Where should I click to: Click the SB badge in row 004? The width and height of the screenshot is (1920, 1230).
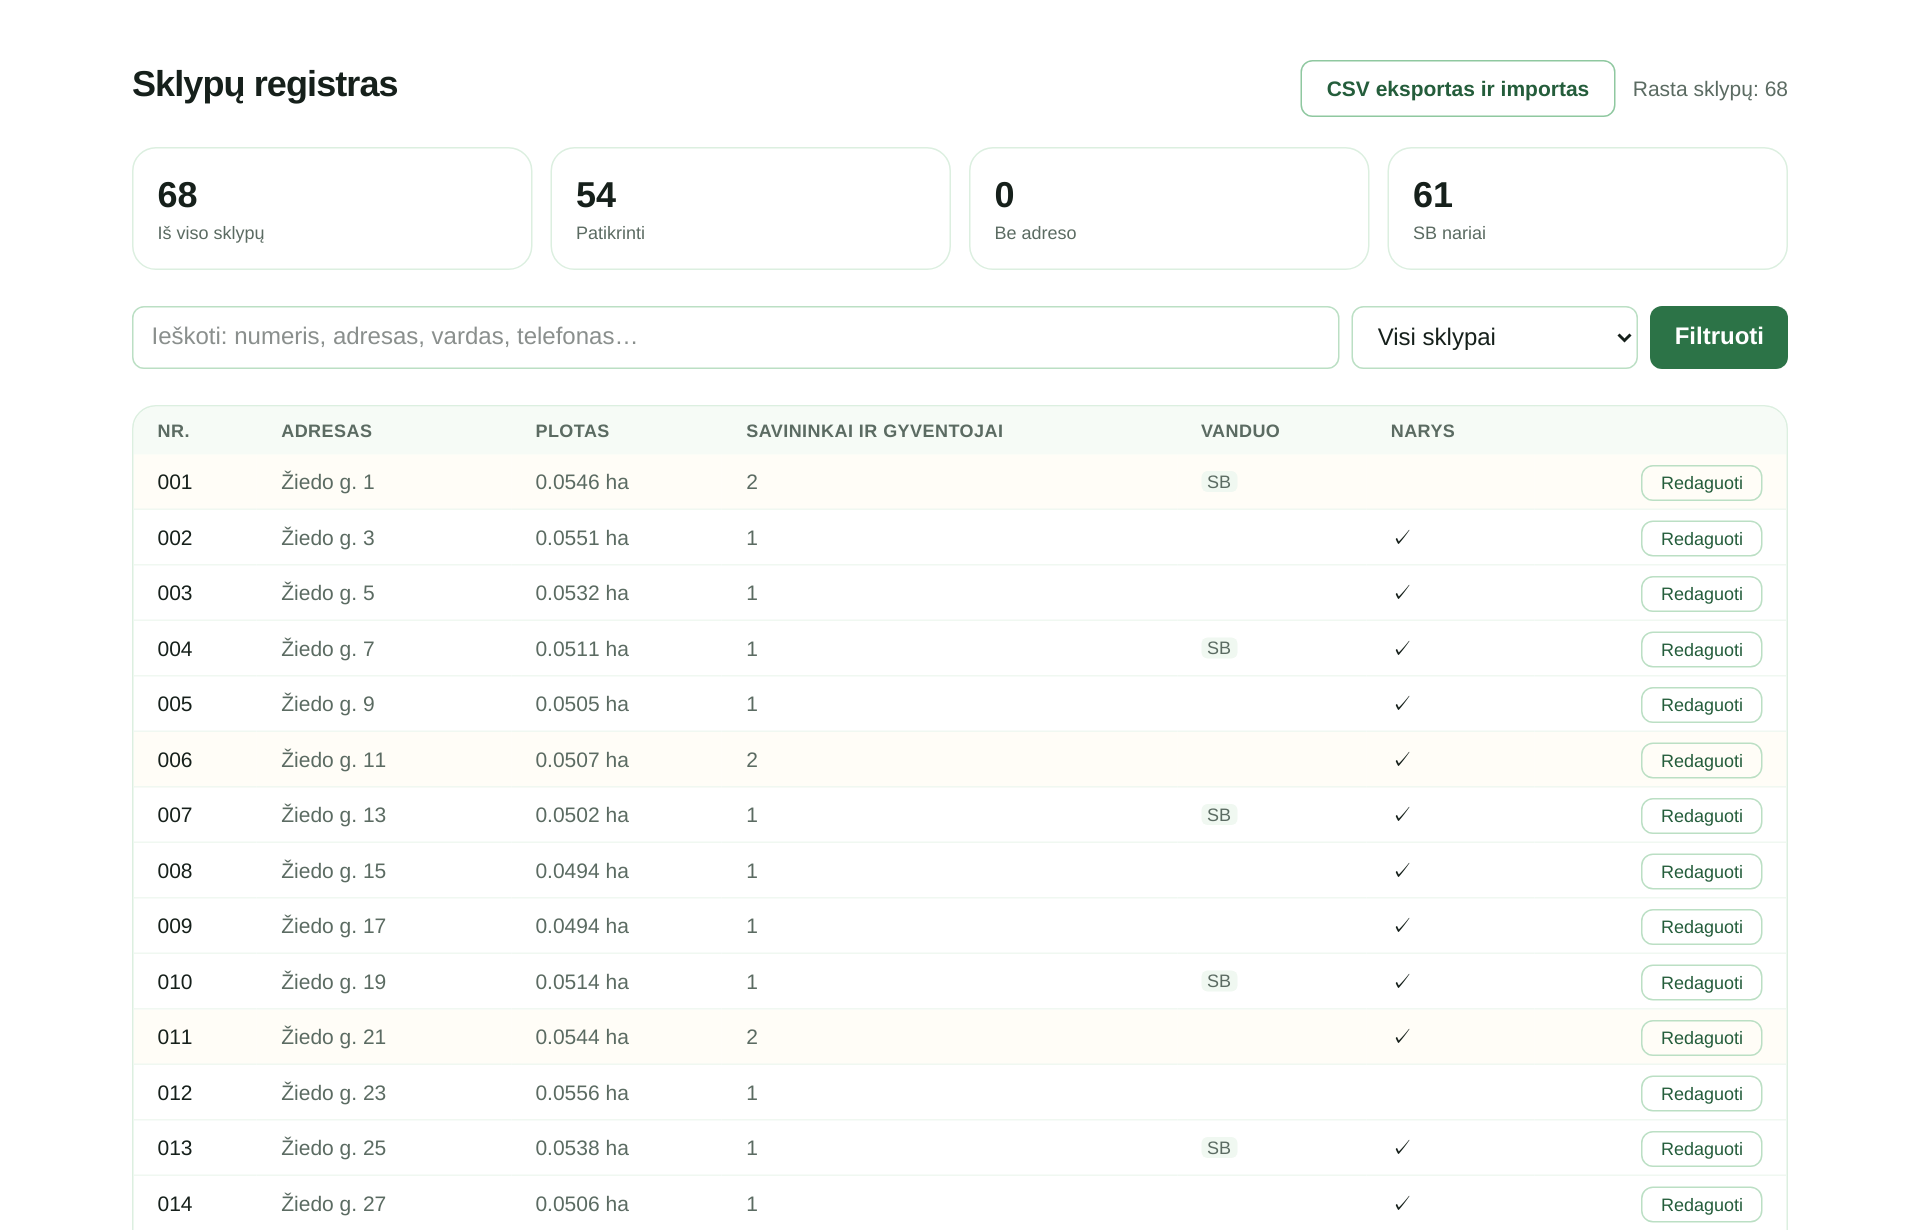1219,648
